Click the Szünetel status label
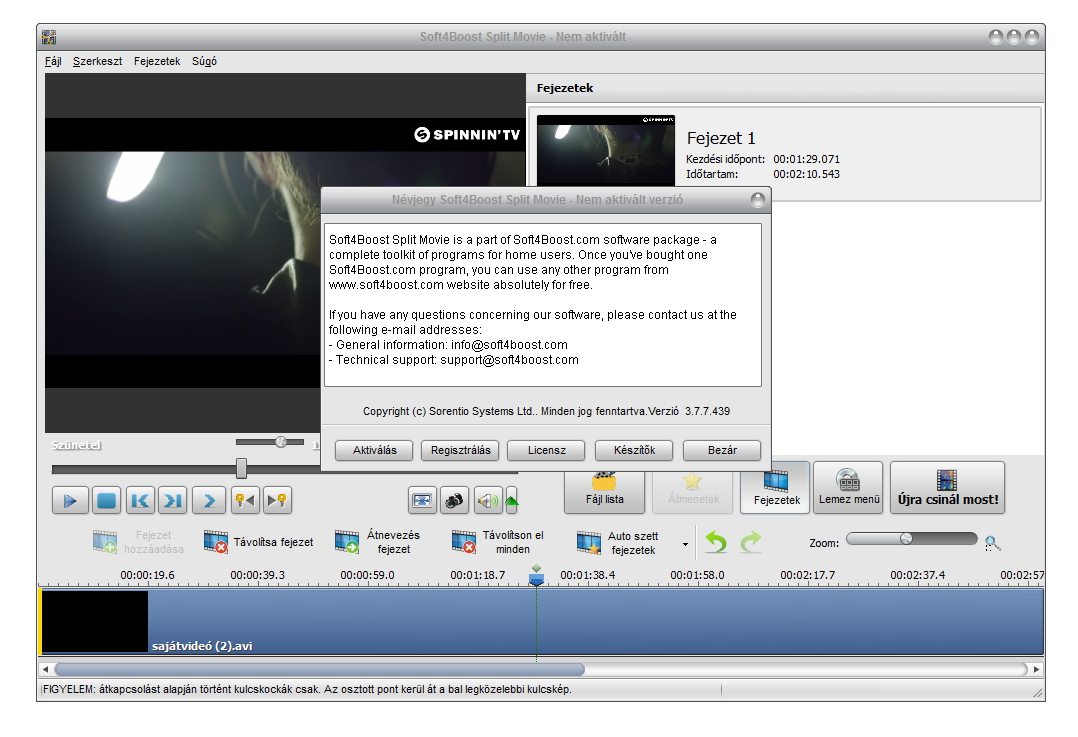The image size is (1078, 737). 76,445
